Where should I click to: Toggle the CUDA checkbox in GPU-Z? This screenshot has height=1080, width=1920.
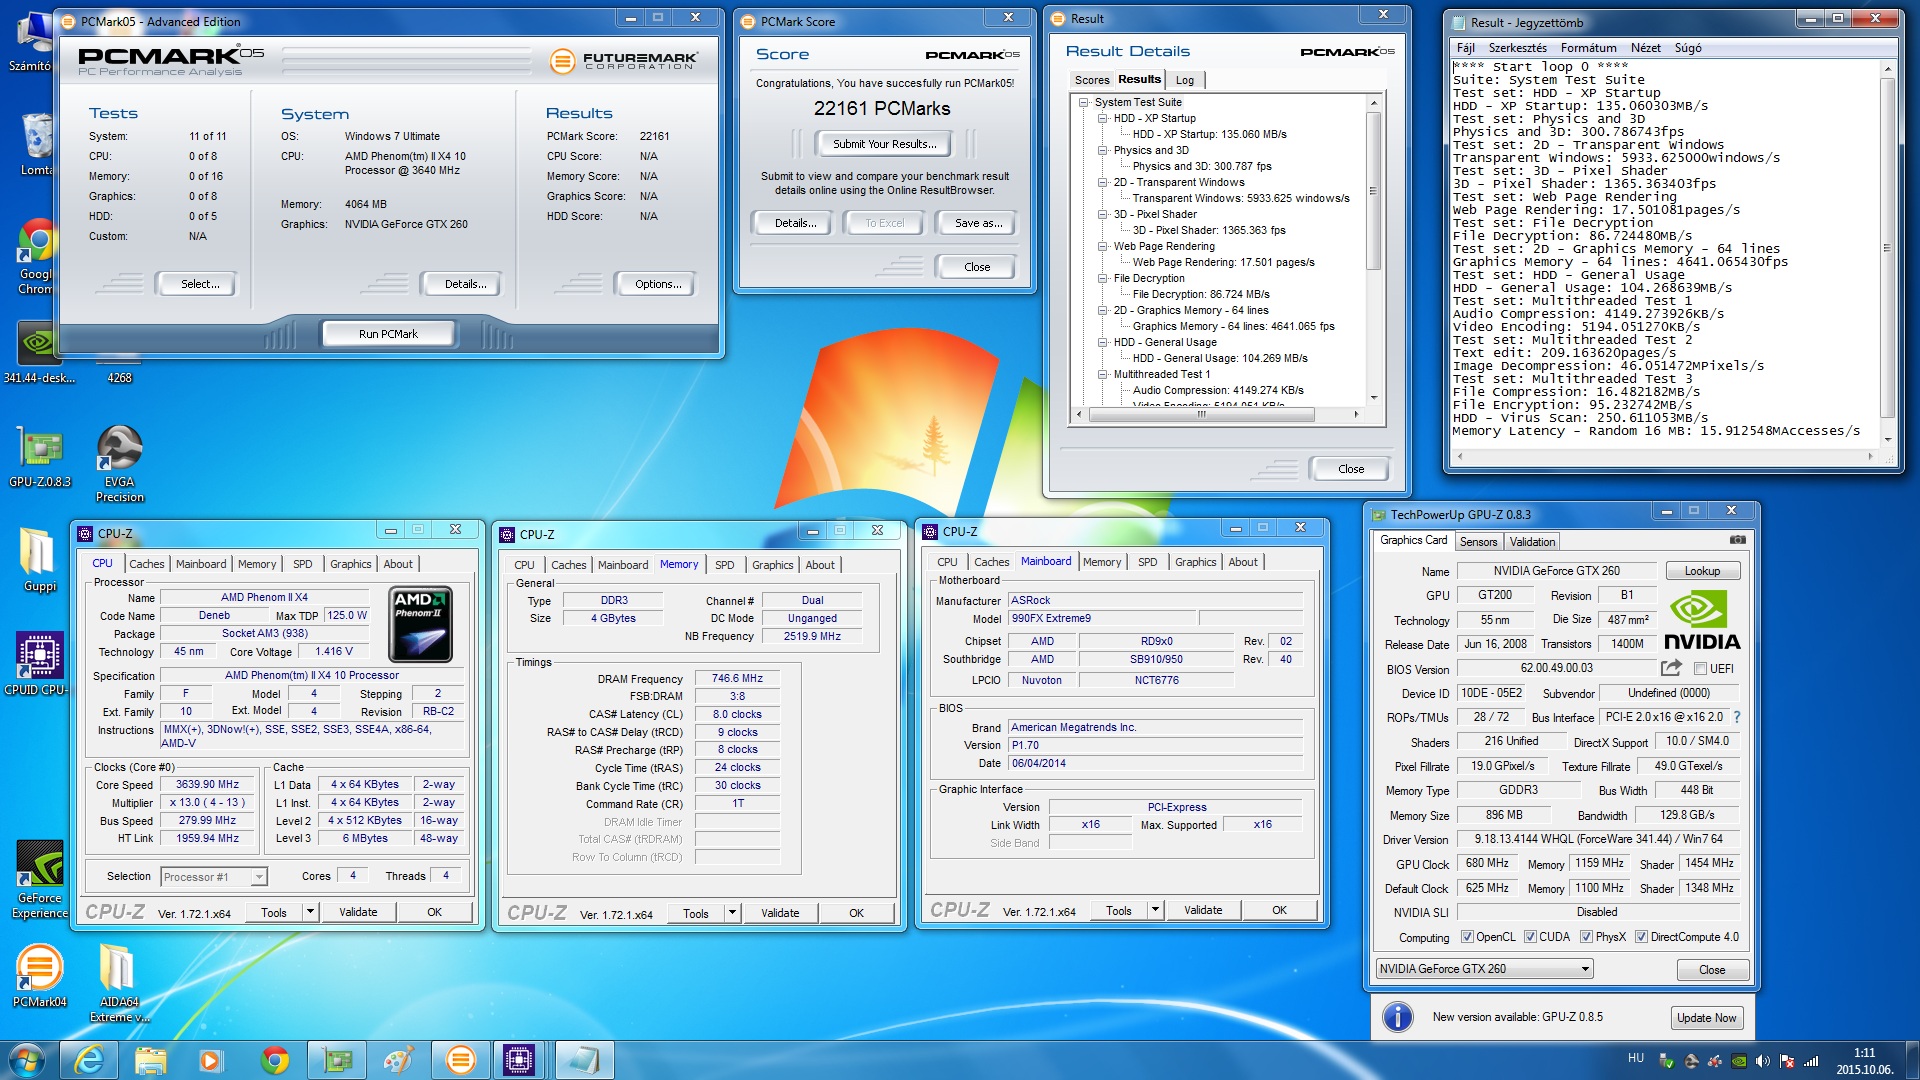tap(1530, 937)
